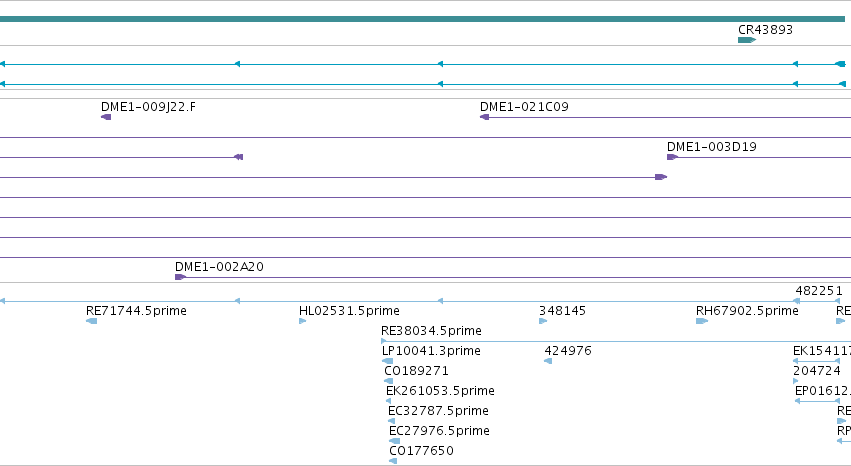The height and width of the screenshot is (466, 851).
Task: Select the purple feature ending in double arrowhead
Action: point(238,157)
